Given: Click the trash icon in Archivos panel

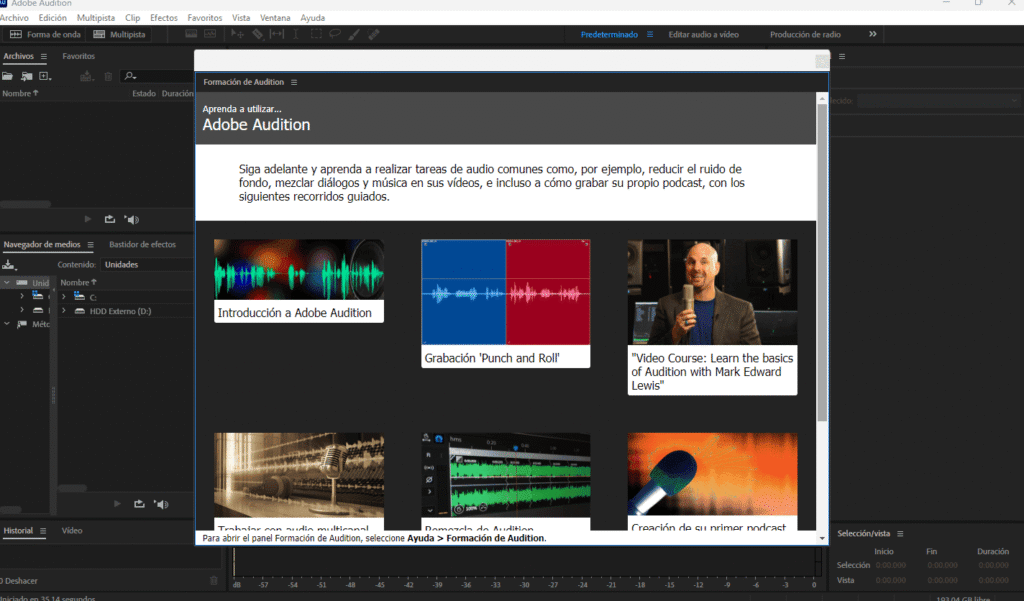Looking at the screenshot, I should (108, 76).
